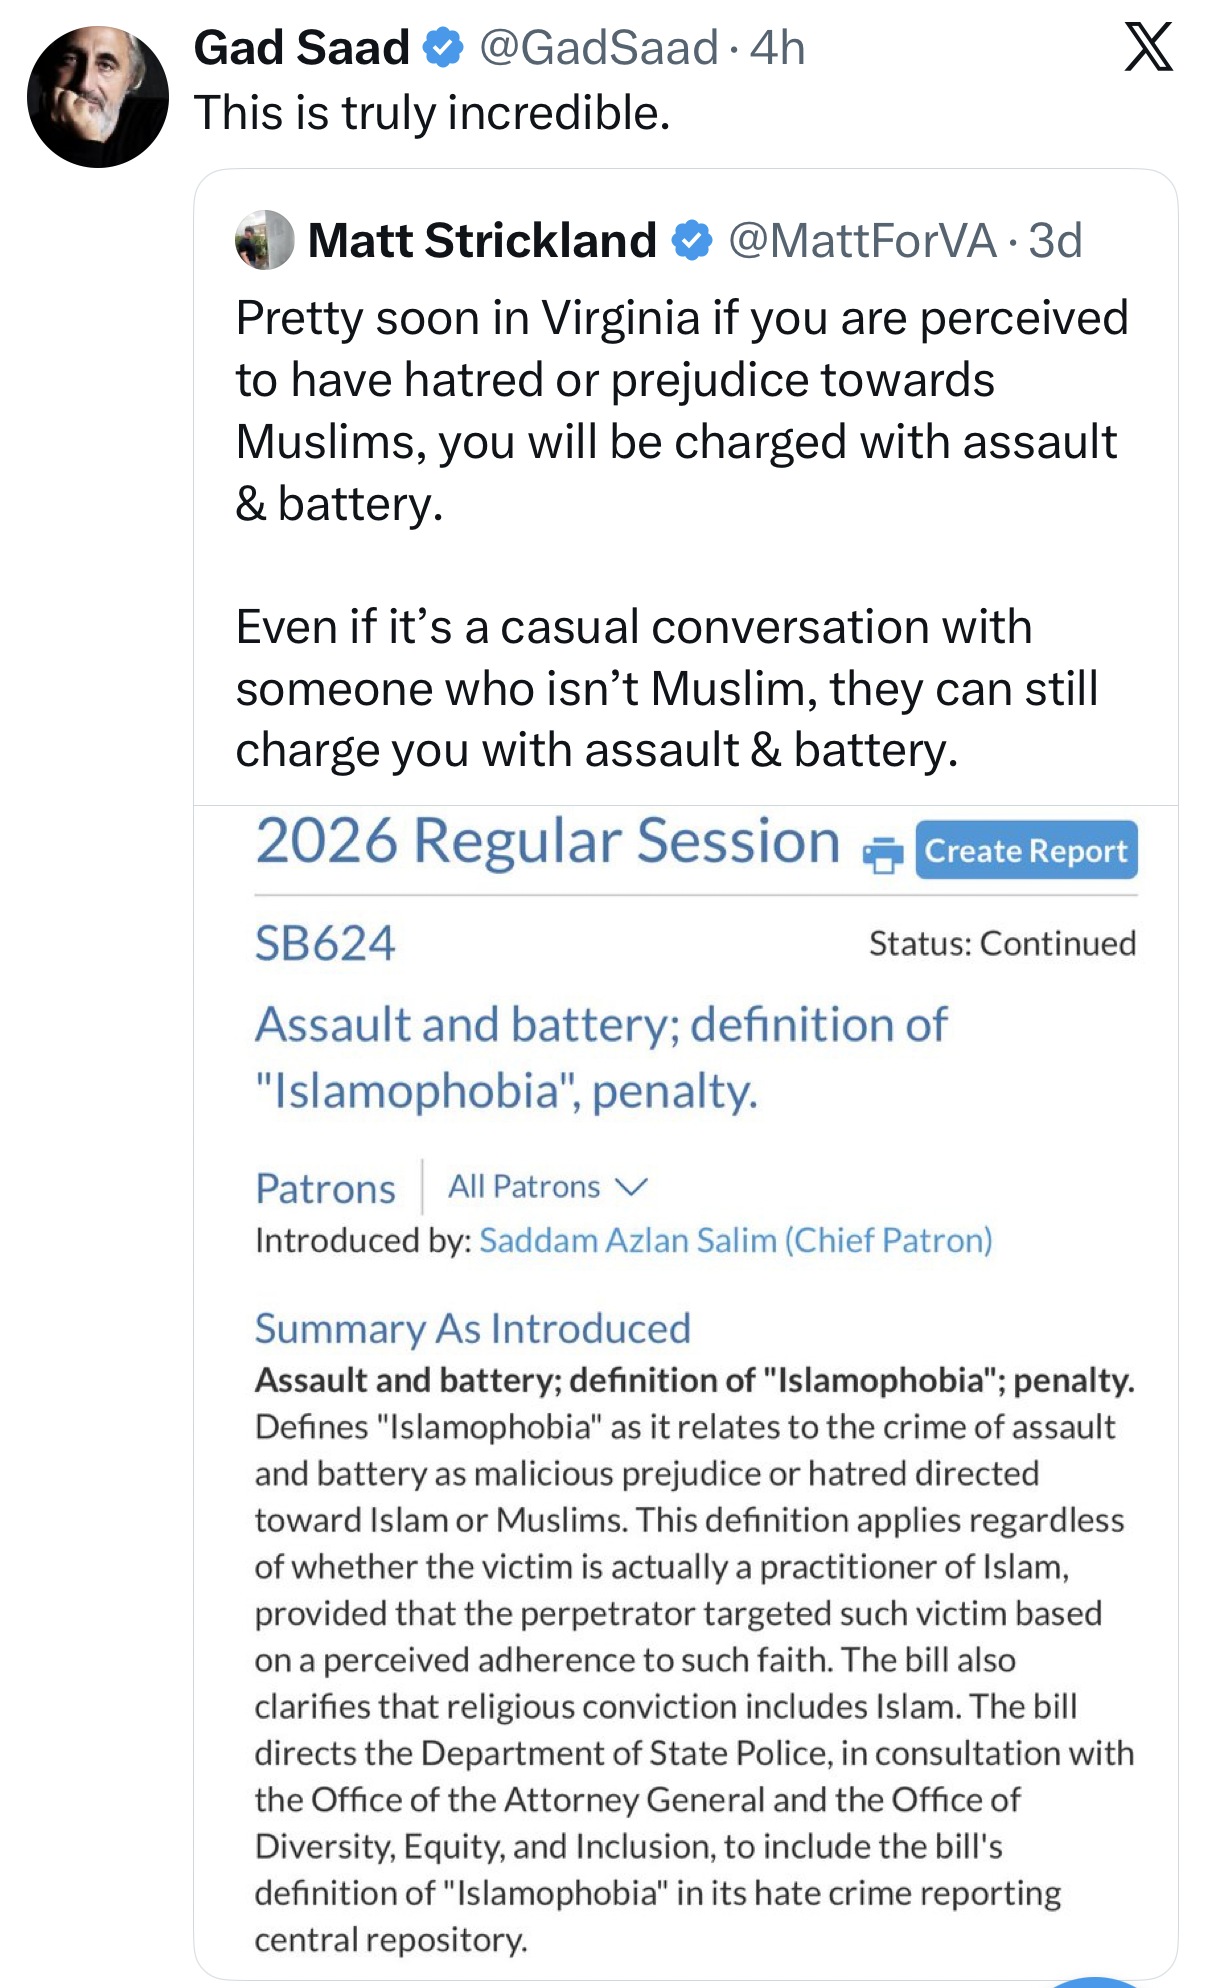
Task: Click the X logo icon
Action: point(1148,47)
